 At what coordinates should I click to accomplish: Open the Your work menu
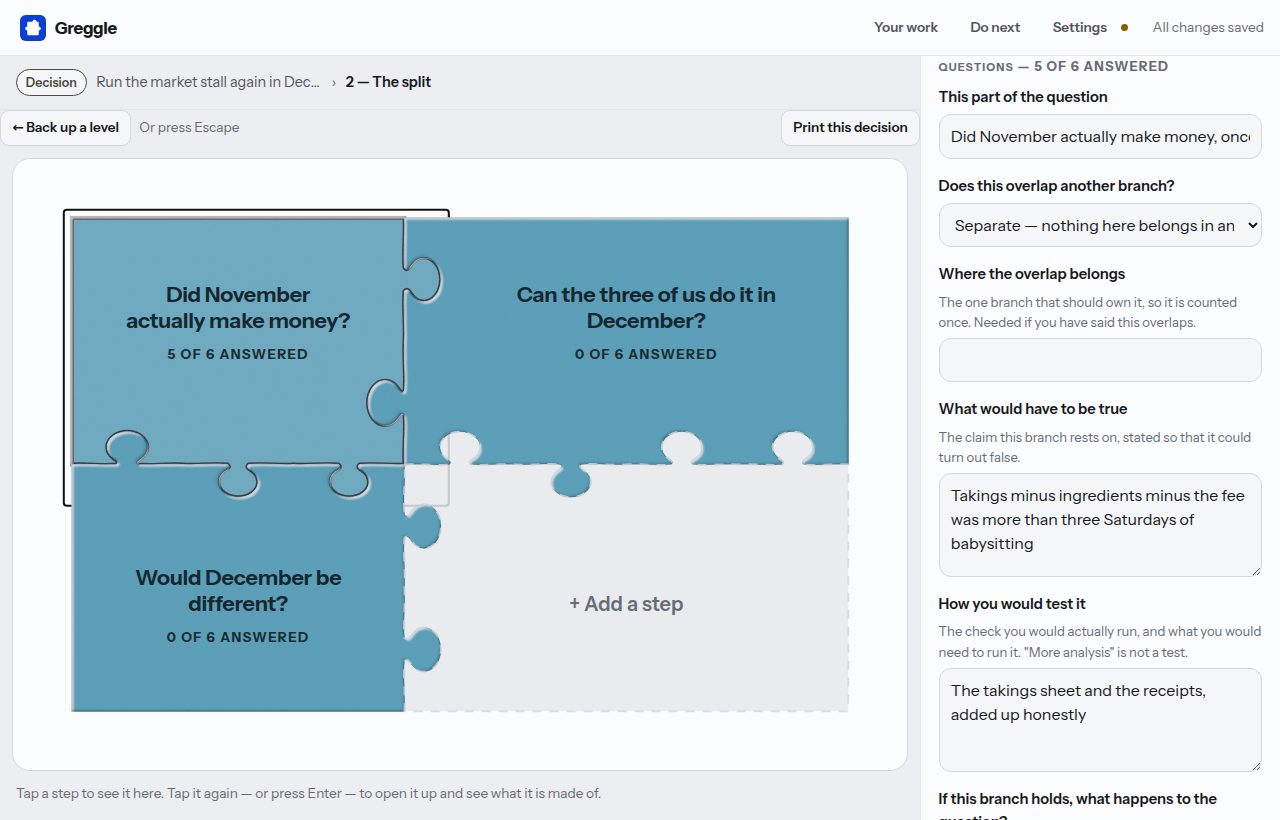906,28
